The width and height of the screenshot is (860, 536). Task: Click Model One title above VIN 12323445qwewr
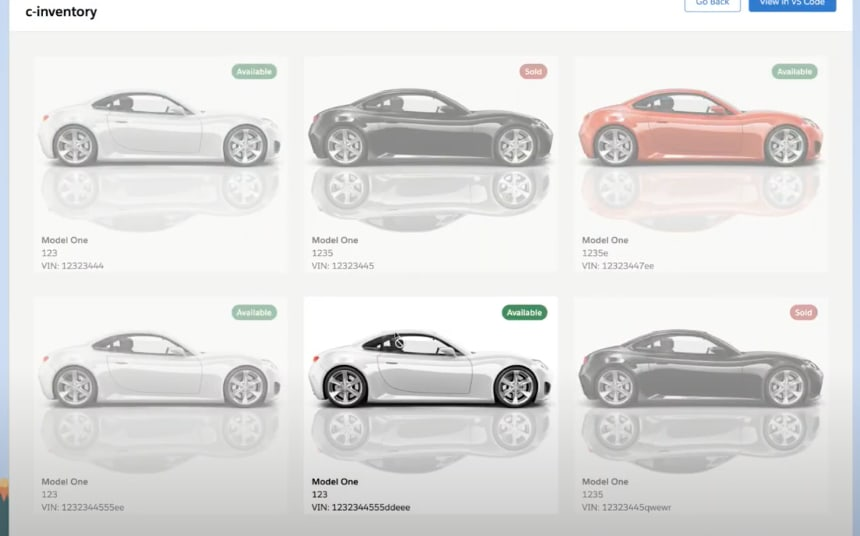[605, 482]
